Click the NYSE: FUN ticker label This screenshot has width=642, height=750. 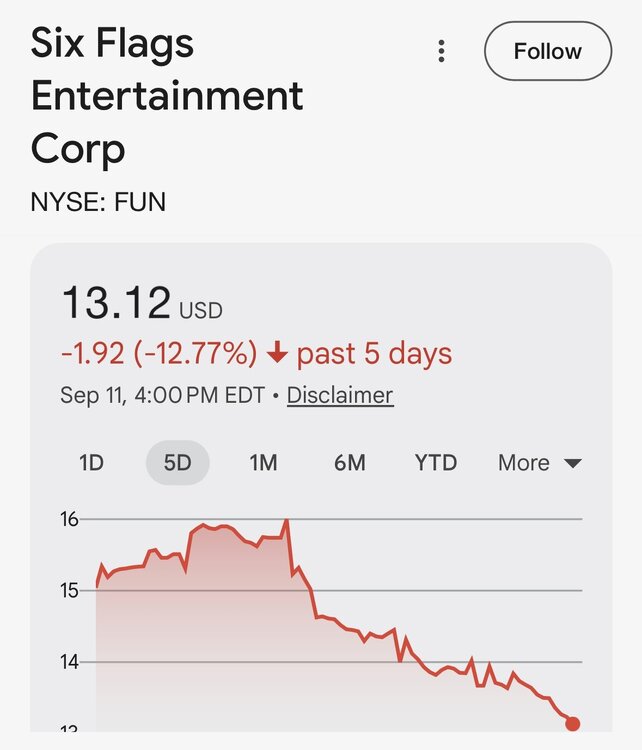[x=98, y=202]
